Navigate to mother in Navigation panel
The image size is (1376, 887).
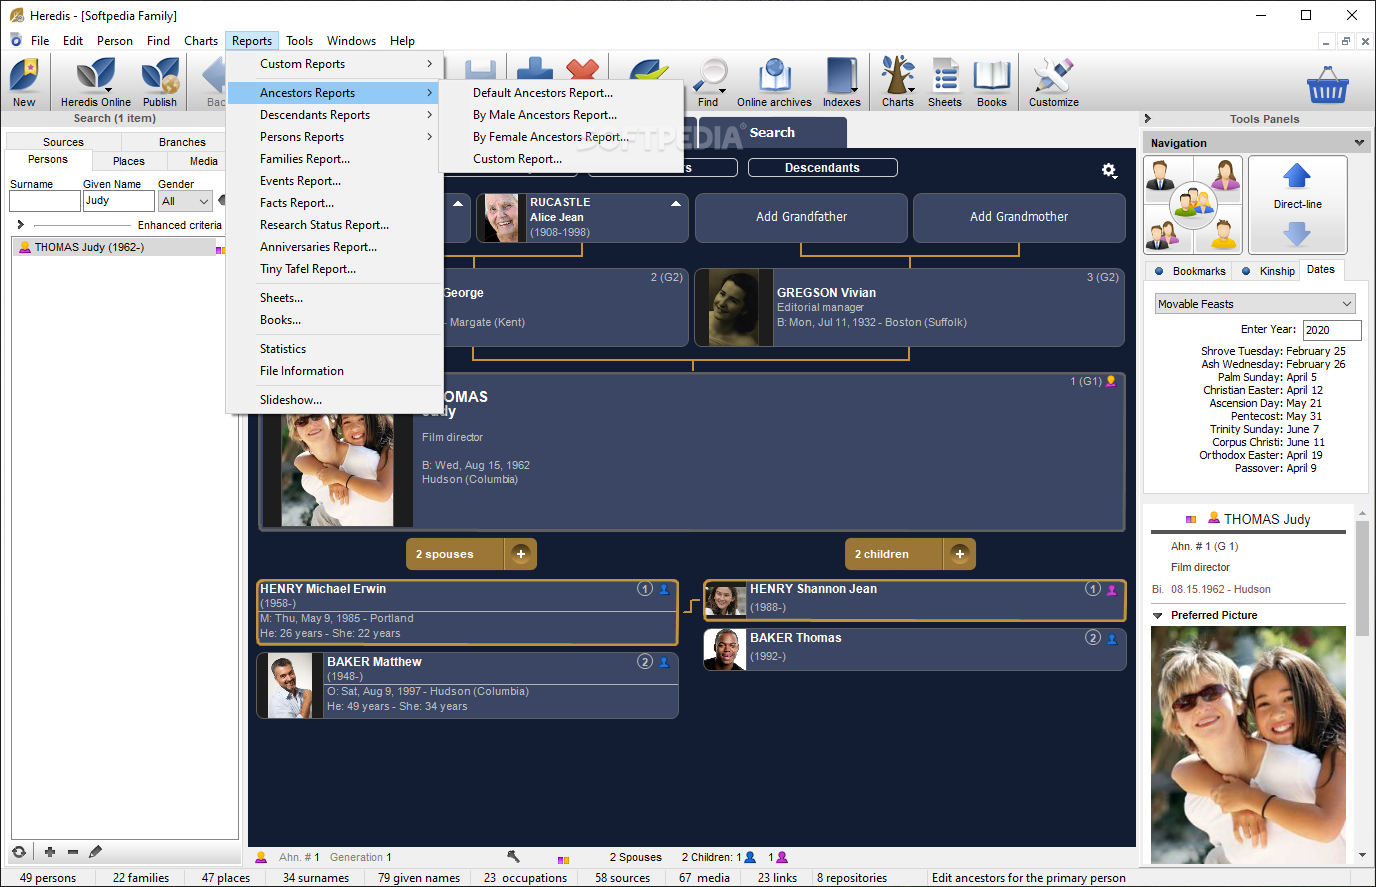click(1226, 176)
